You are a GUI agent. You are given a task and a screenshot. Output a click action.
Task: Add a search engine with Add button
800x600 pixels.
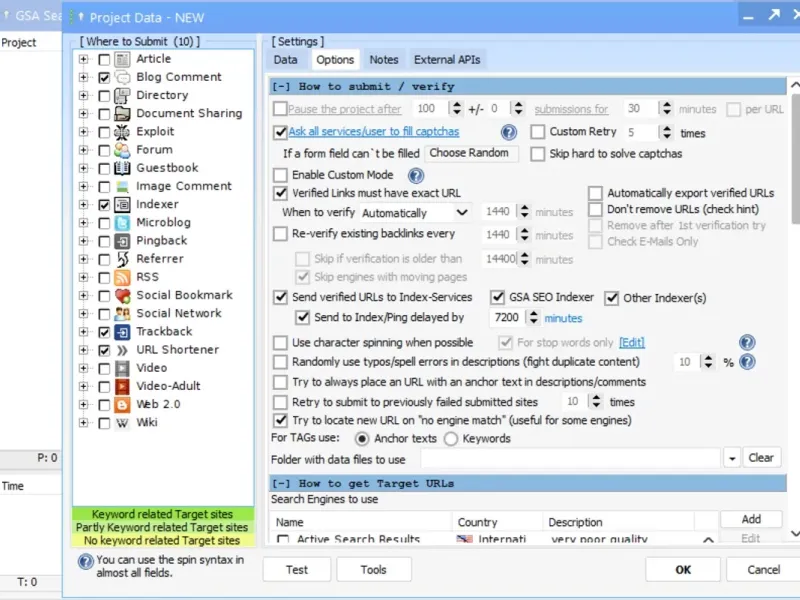coord(751,519)
